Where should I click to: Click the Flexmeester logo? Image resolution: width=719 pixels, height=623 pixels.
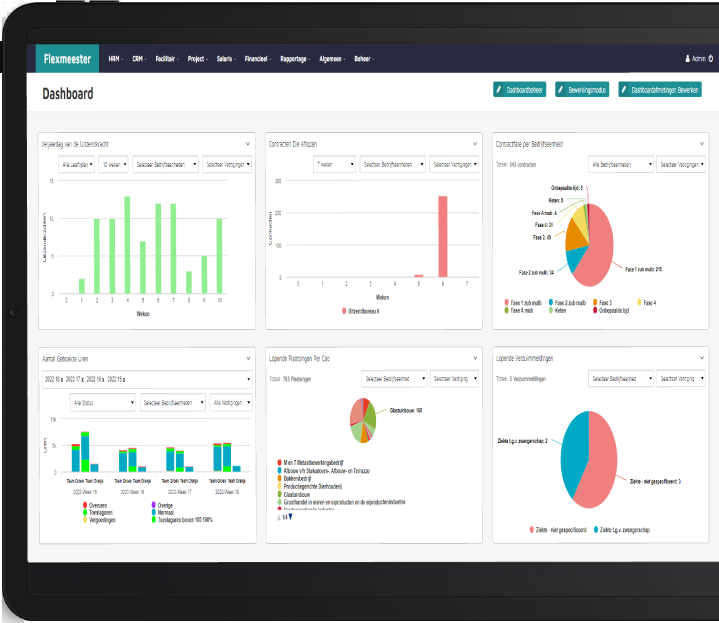tap(67, 59)
